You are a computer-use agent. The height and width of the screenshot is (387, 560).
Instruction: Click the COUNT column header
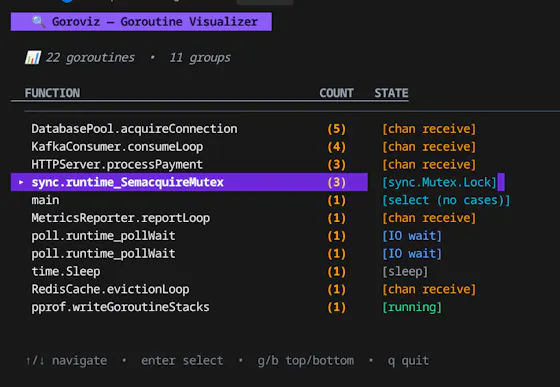coord(336,93)
